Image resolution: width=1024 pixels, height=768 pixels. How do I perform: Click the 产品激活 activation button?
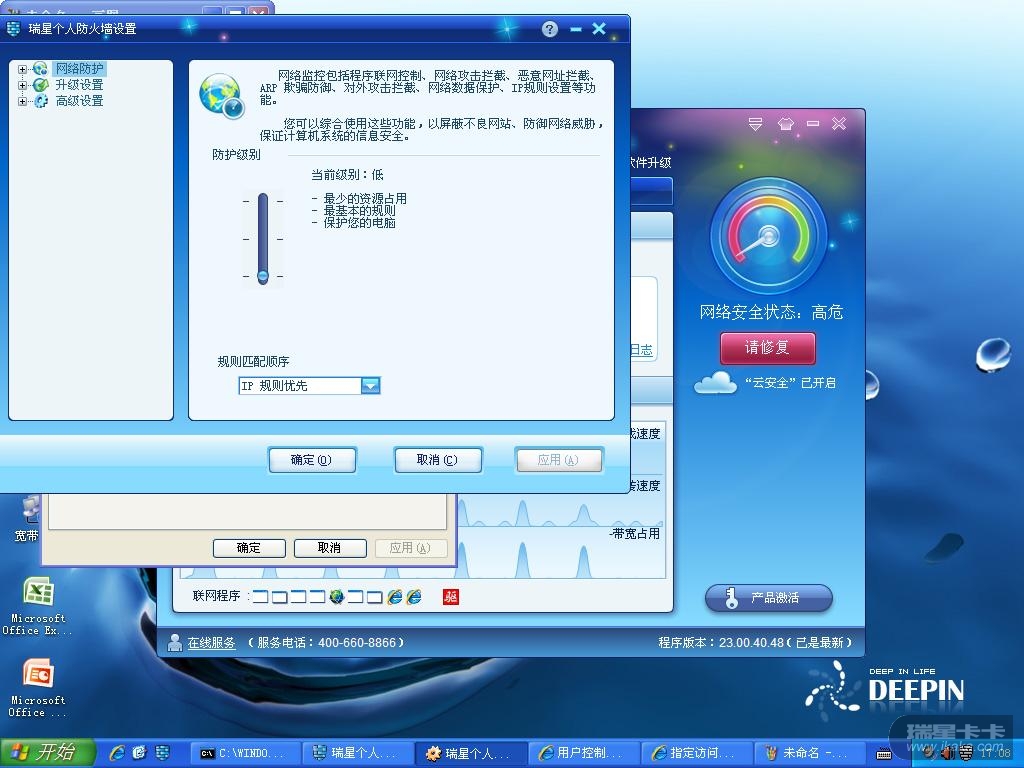(x=769, y=598)
